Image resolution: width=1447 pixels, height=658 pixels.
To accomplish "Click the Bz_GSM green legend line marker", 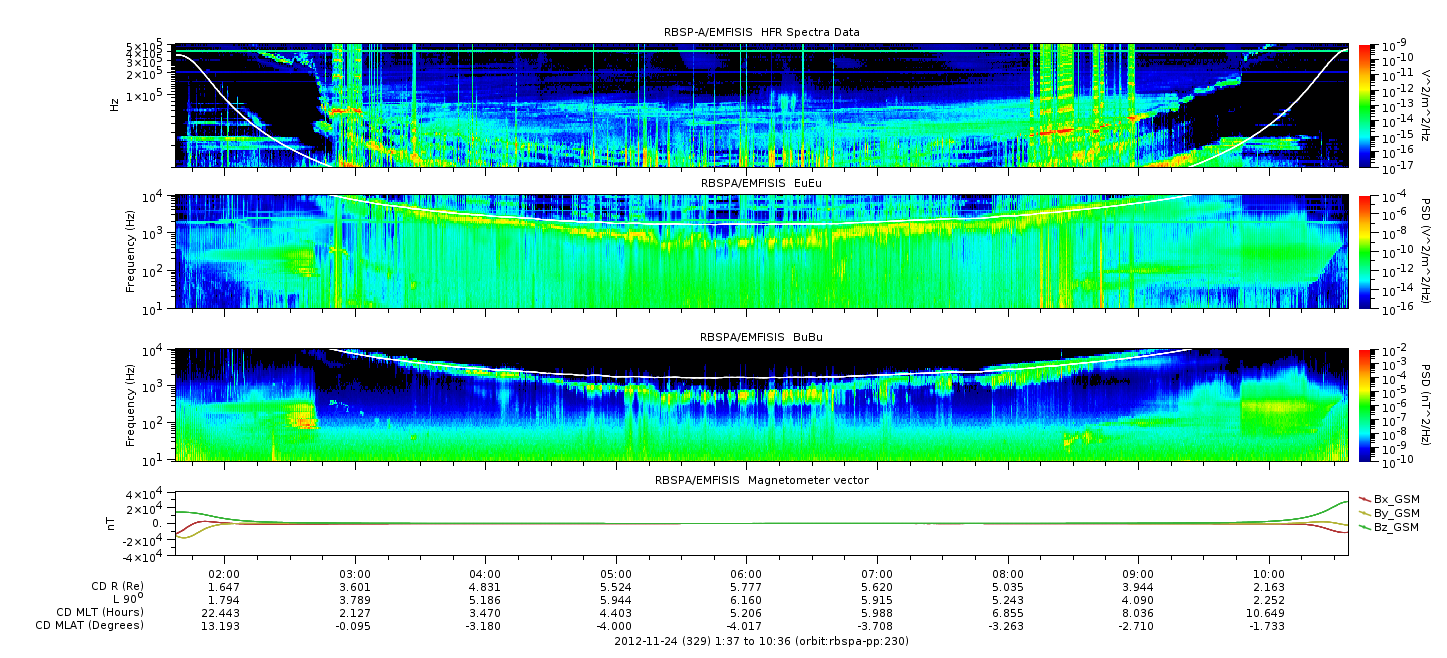I will tap(1365, 527).
